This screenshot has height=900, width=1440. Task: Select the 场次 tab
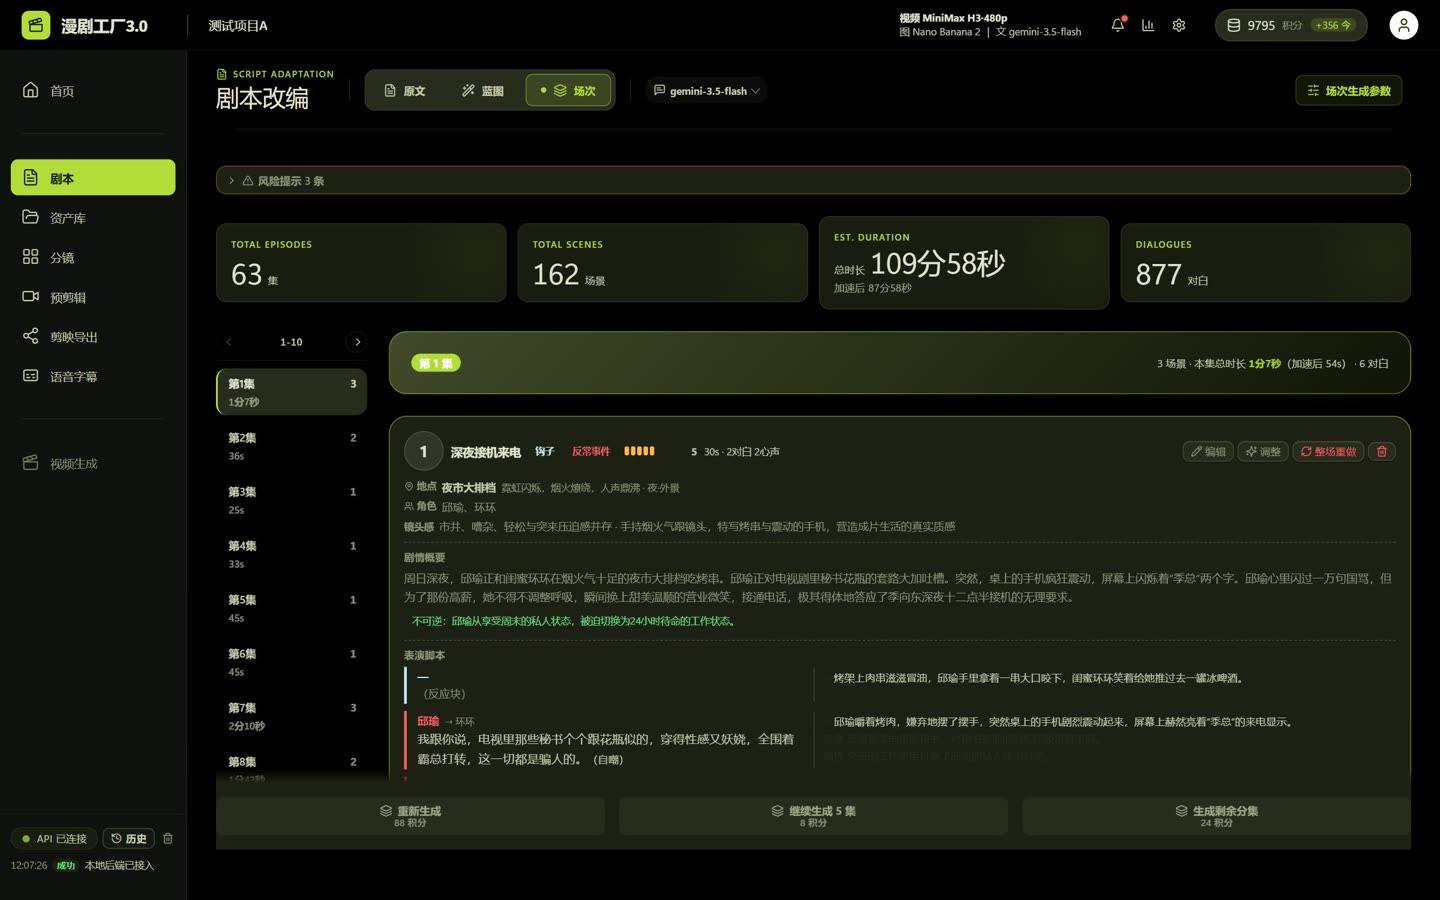click(568, 91)
